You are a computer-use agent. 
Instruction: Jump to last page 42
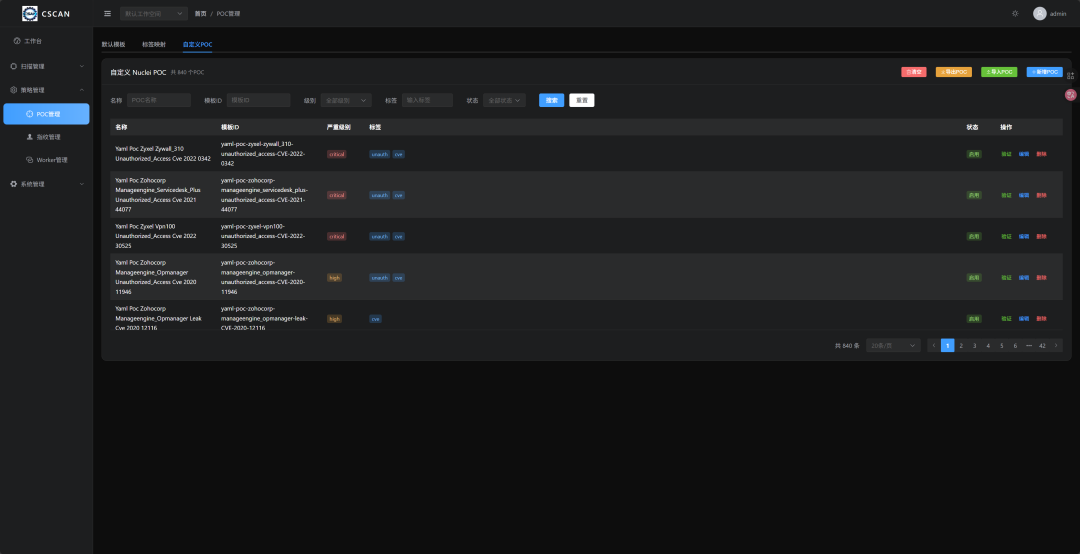(1042, 345)
